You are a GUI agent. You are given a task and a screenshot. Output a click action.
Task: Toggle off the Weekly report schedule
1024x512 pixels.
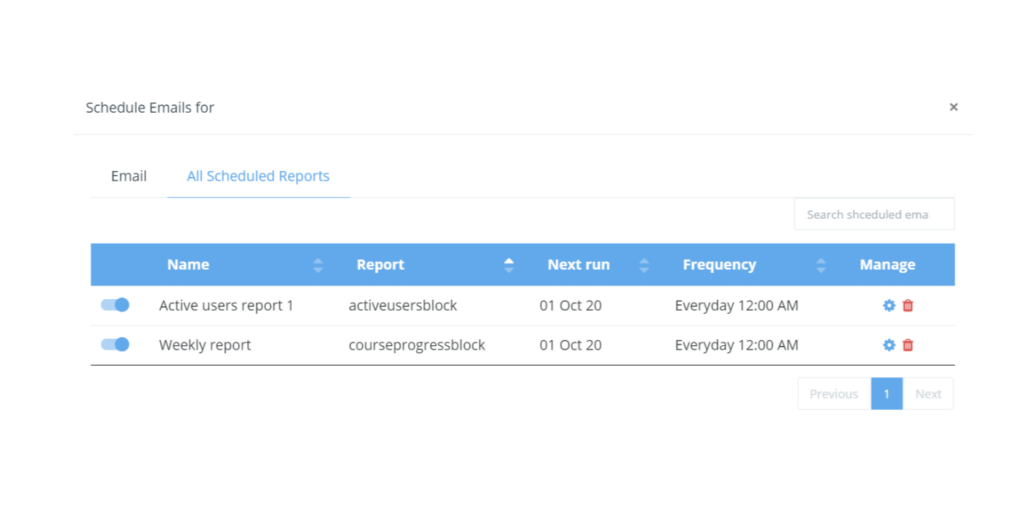coord(115,344)
